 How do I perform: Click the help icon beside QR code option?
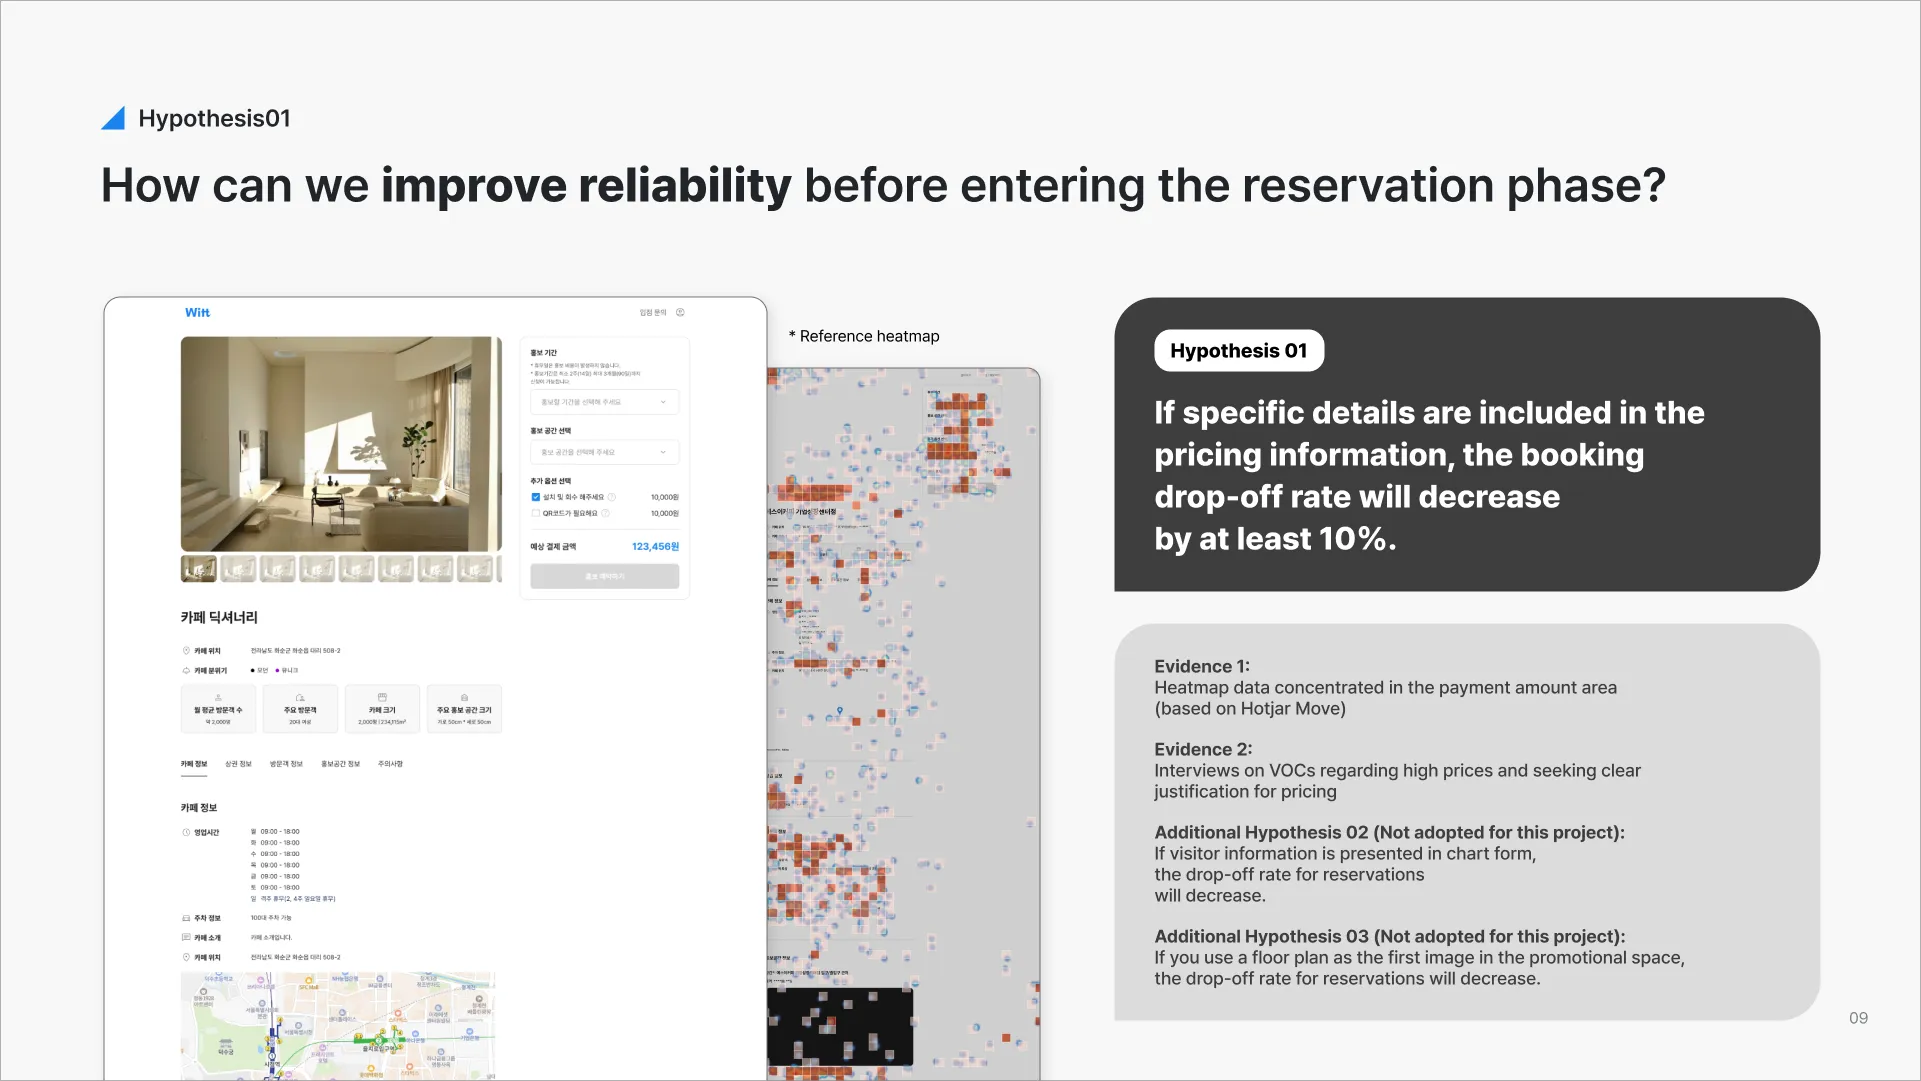tap(605, 513)
